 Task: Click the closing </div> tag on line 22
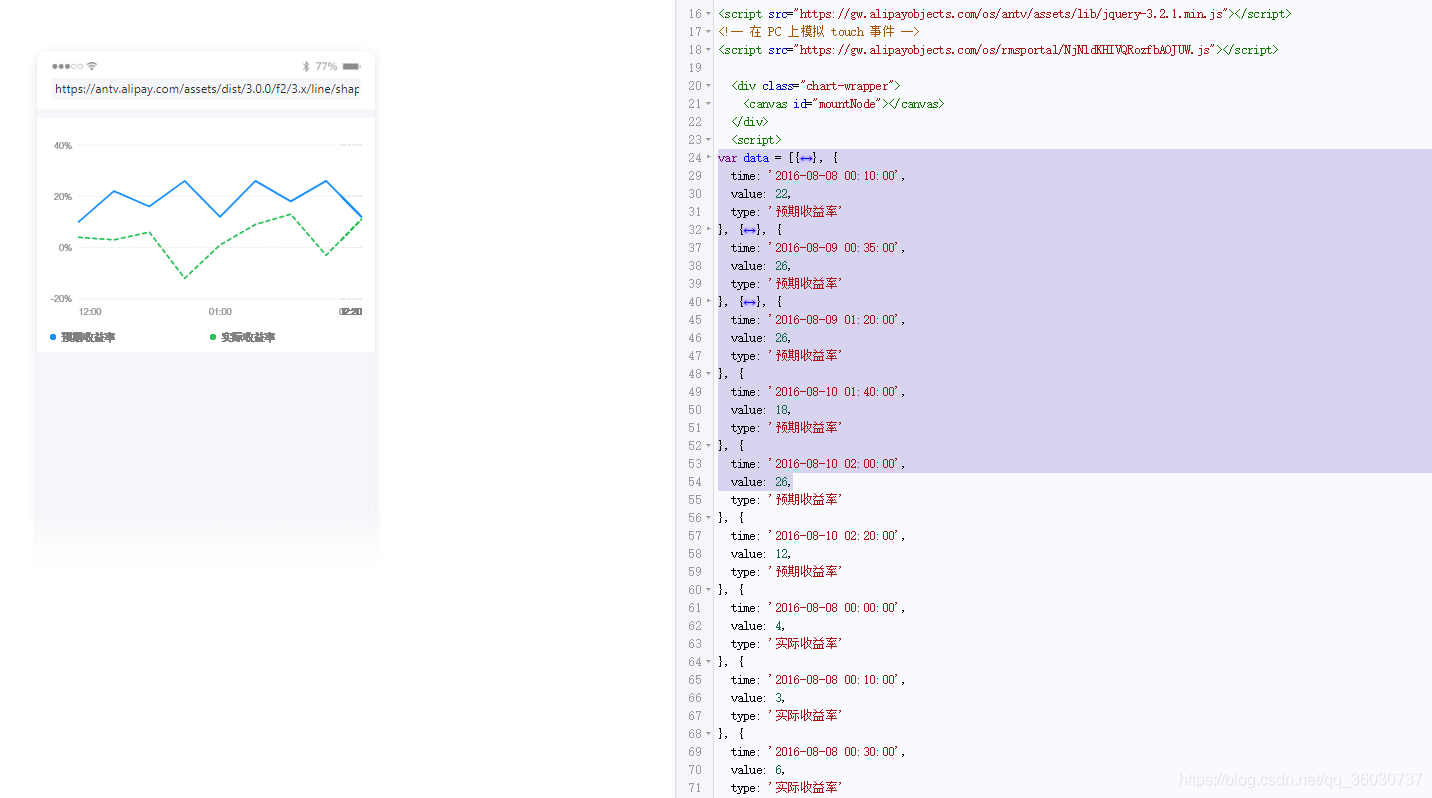(750, 122)
